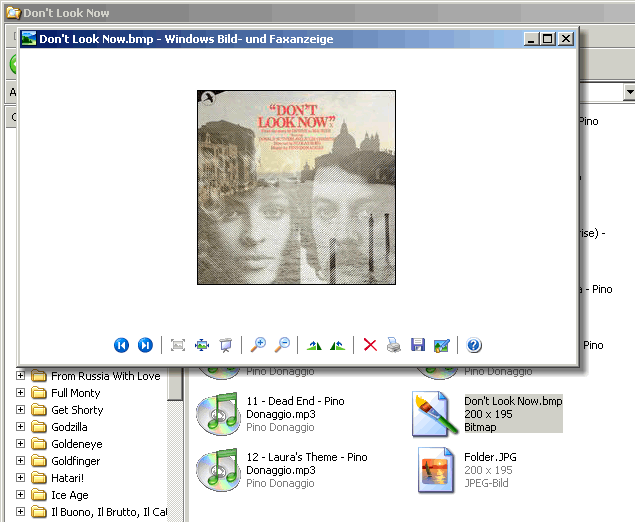Rotate image counterclockwise
This screenshot has width=635, height=522.
[x=337, y=345]
